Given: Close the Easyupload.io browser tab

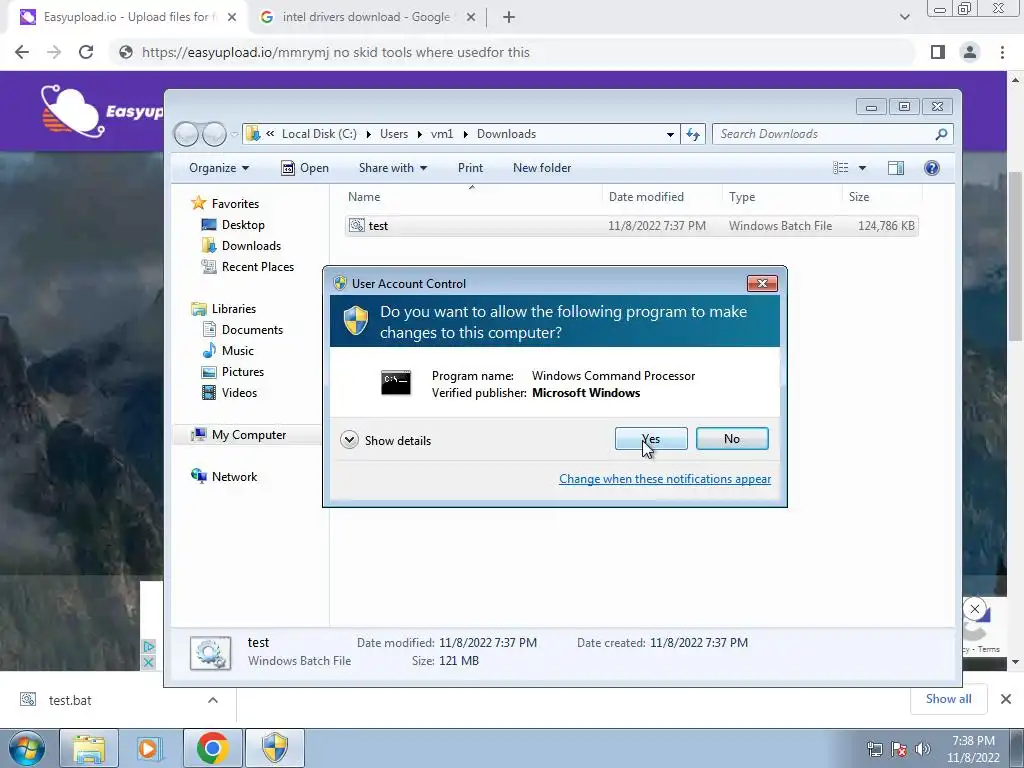Looking at the screenshot, I should coord(232,17).
